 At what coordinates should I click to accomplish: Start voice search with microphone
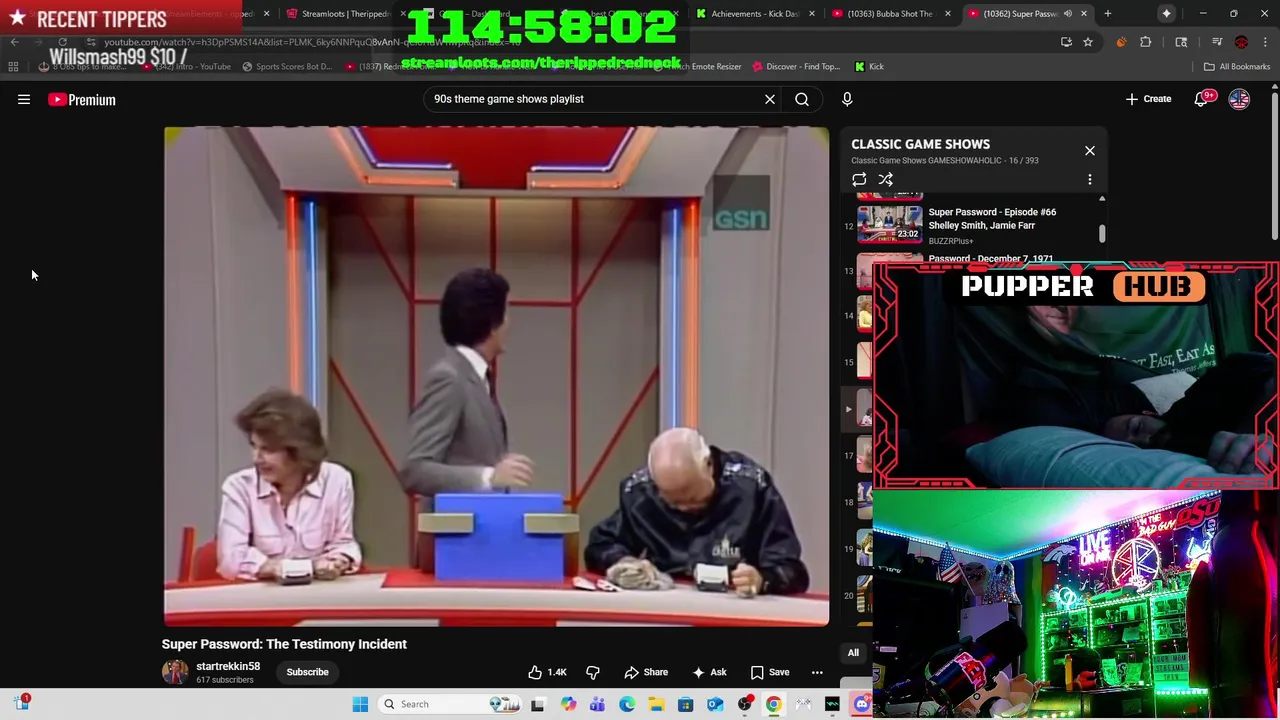point(847,99)
